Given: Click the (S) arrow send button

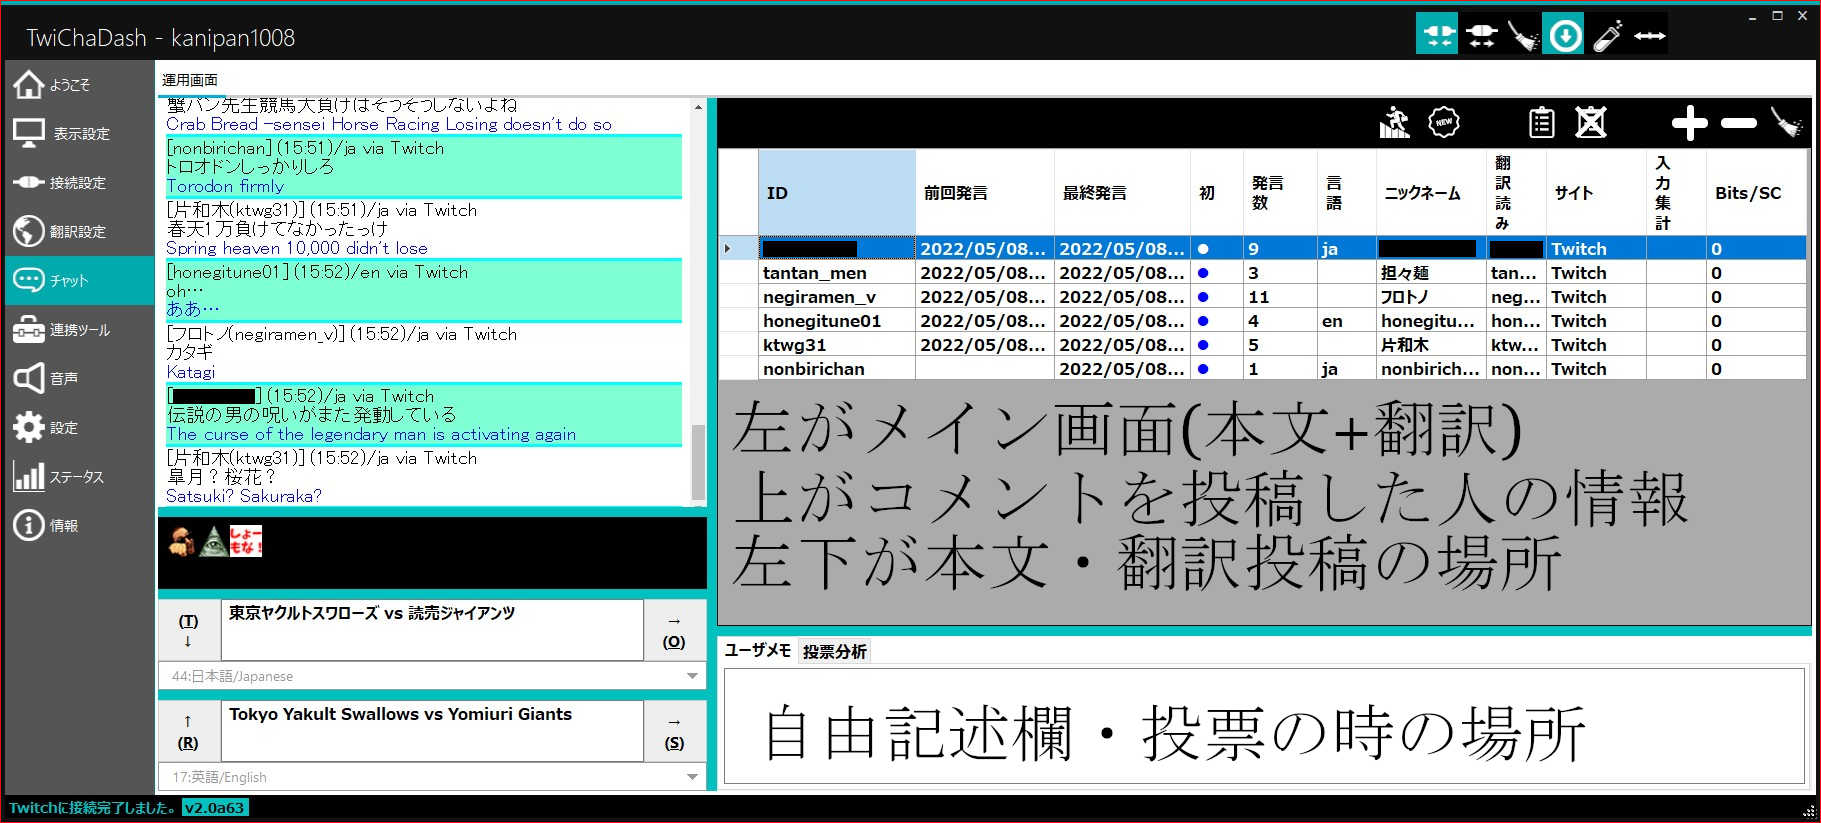Looking at the screenshot, I should [x=674, y=731].
